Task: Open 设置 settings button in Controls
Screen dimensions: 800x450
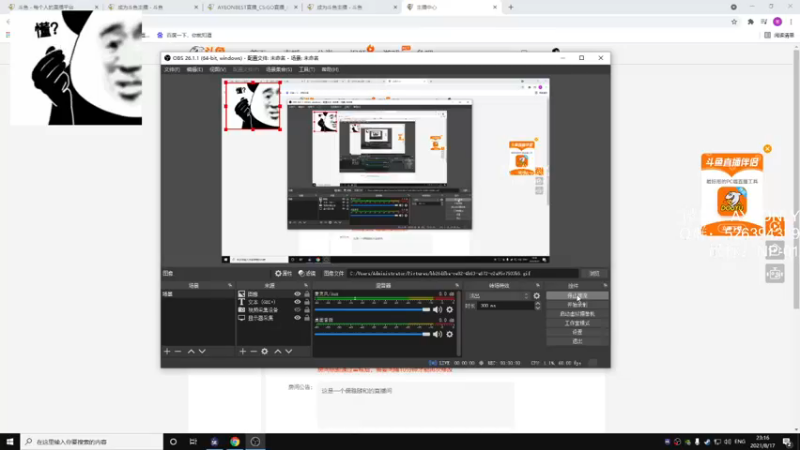Action: [577, 332]
